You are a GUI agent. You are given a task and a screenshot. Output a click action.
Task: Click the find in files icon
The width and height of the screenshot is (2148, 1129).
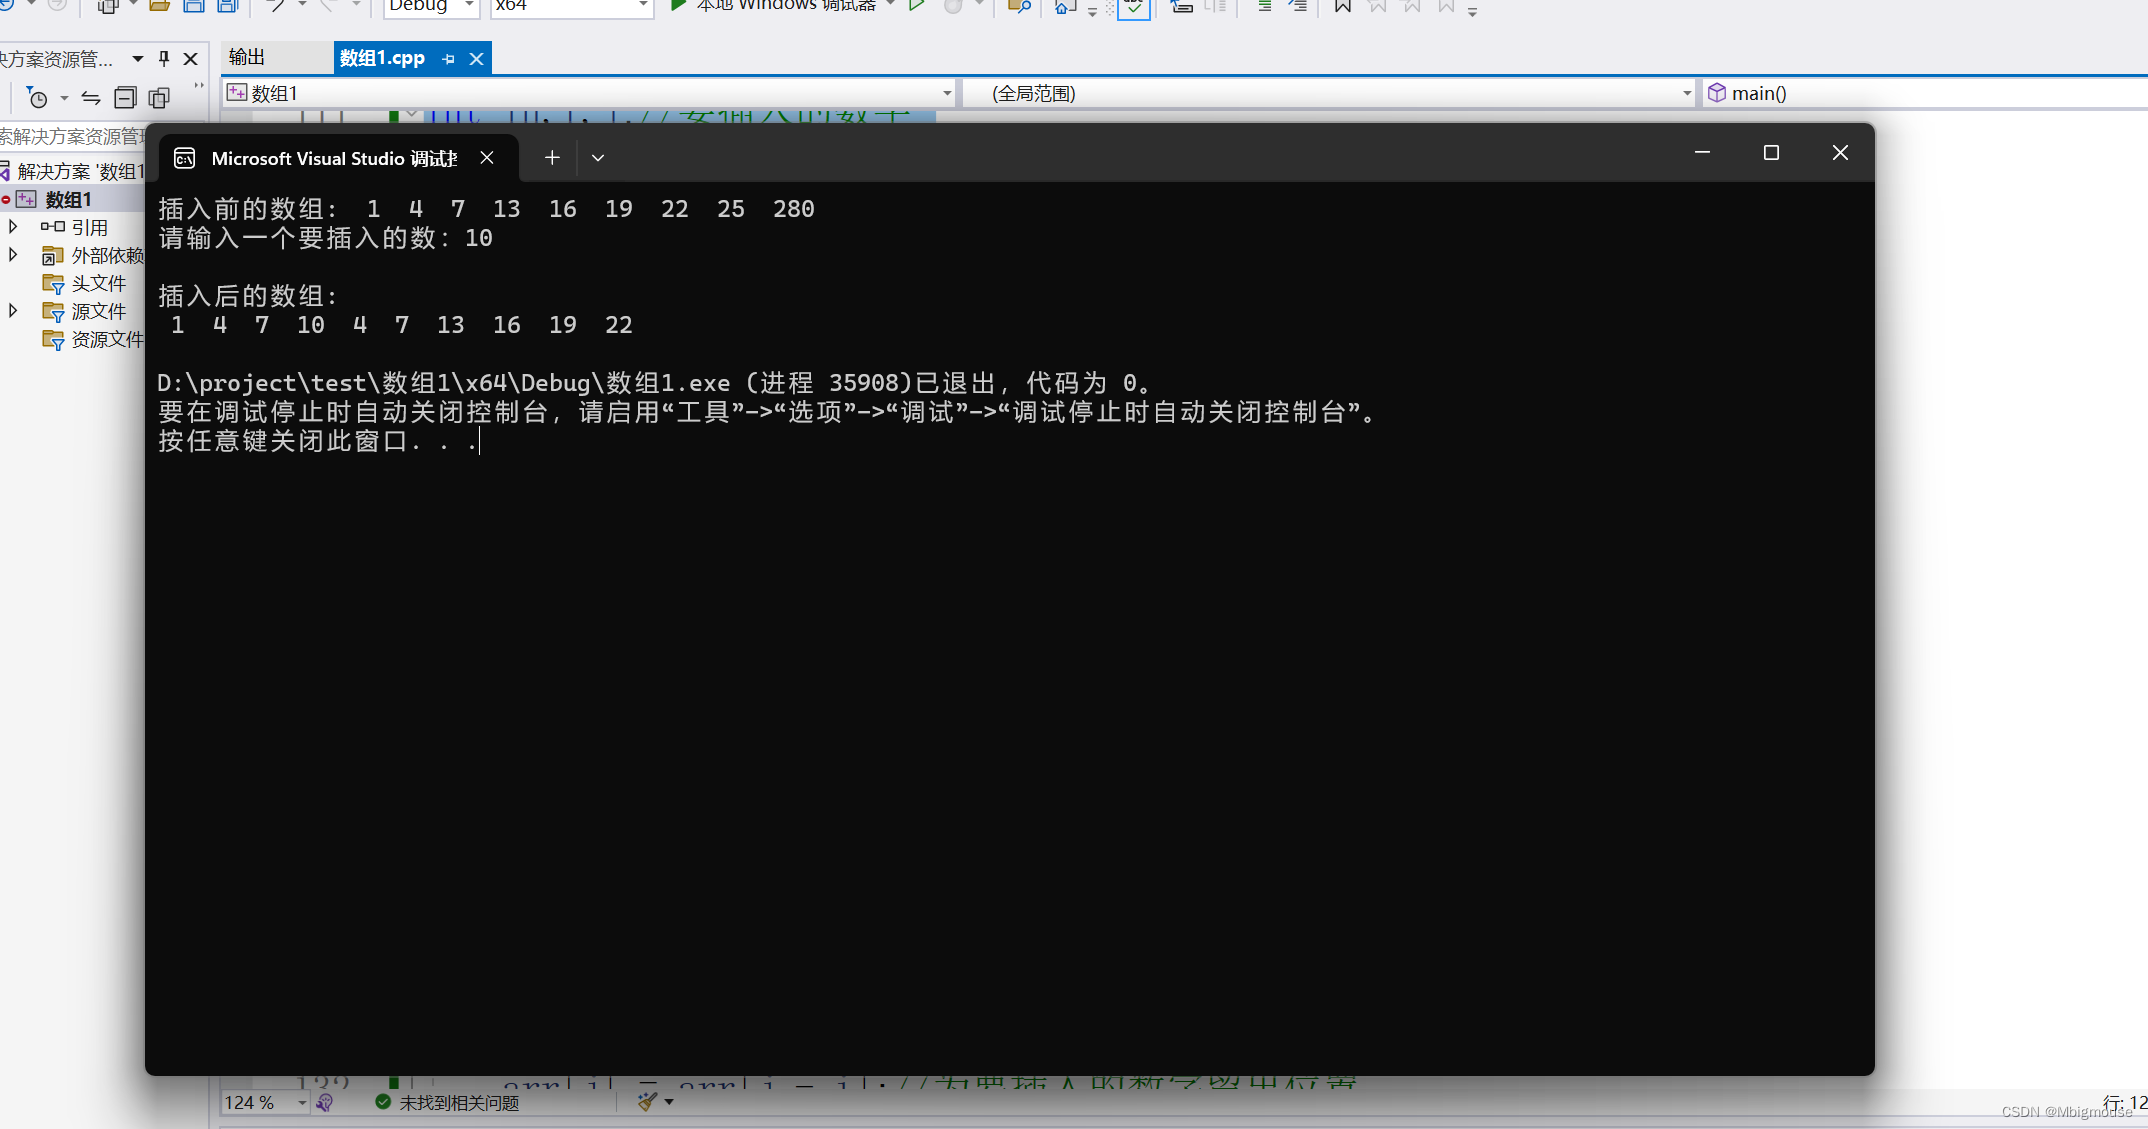[1018, 6]
